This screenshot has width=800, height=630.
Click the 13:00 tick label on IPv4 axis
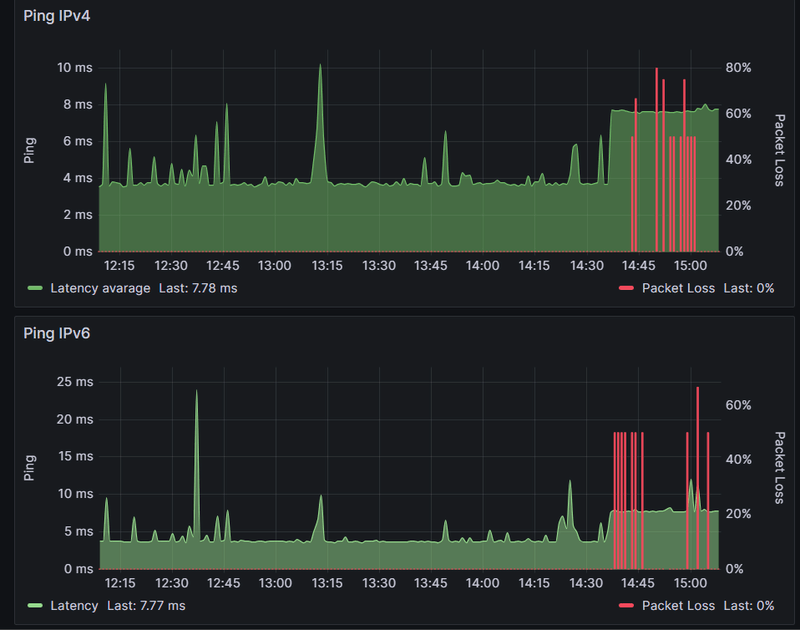[x=274, y=266]
